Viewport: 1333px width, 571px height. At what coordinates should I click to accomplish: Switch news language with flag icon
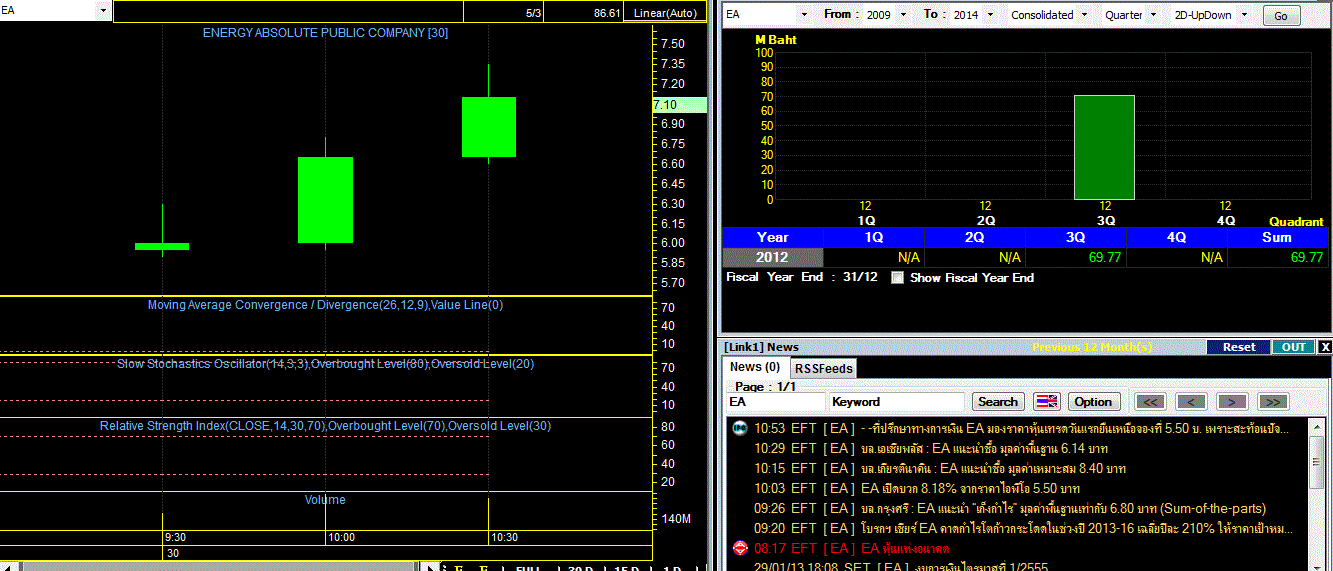pyautogui.click(x=1046, y=401)
